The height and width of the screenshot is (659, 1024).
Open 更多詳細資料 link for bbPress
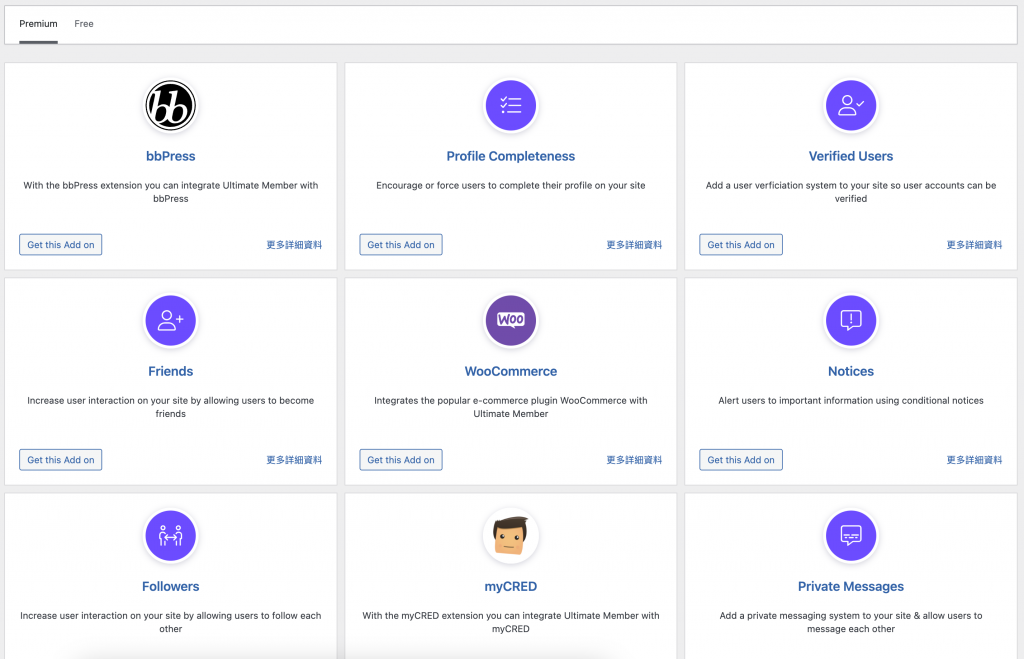coord(294,245)
